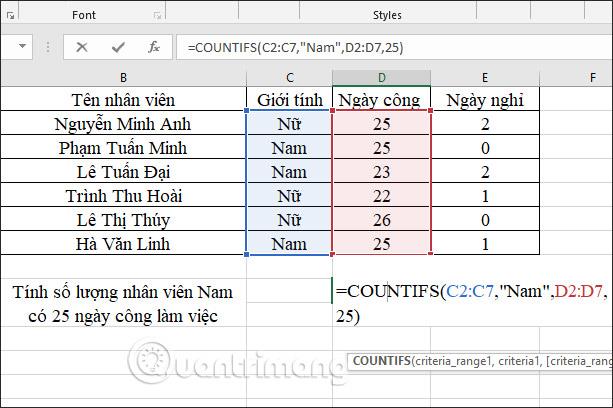
Task: Confirm the formula with checkmark icon
Action: [x=118, y=47]
